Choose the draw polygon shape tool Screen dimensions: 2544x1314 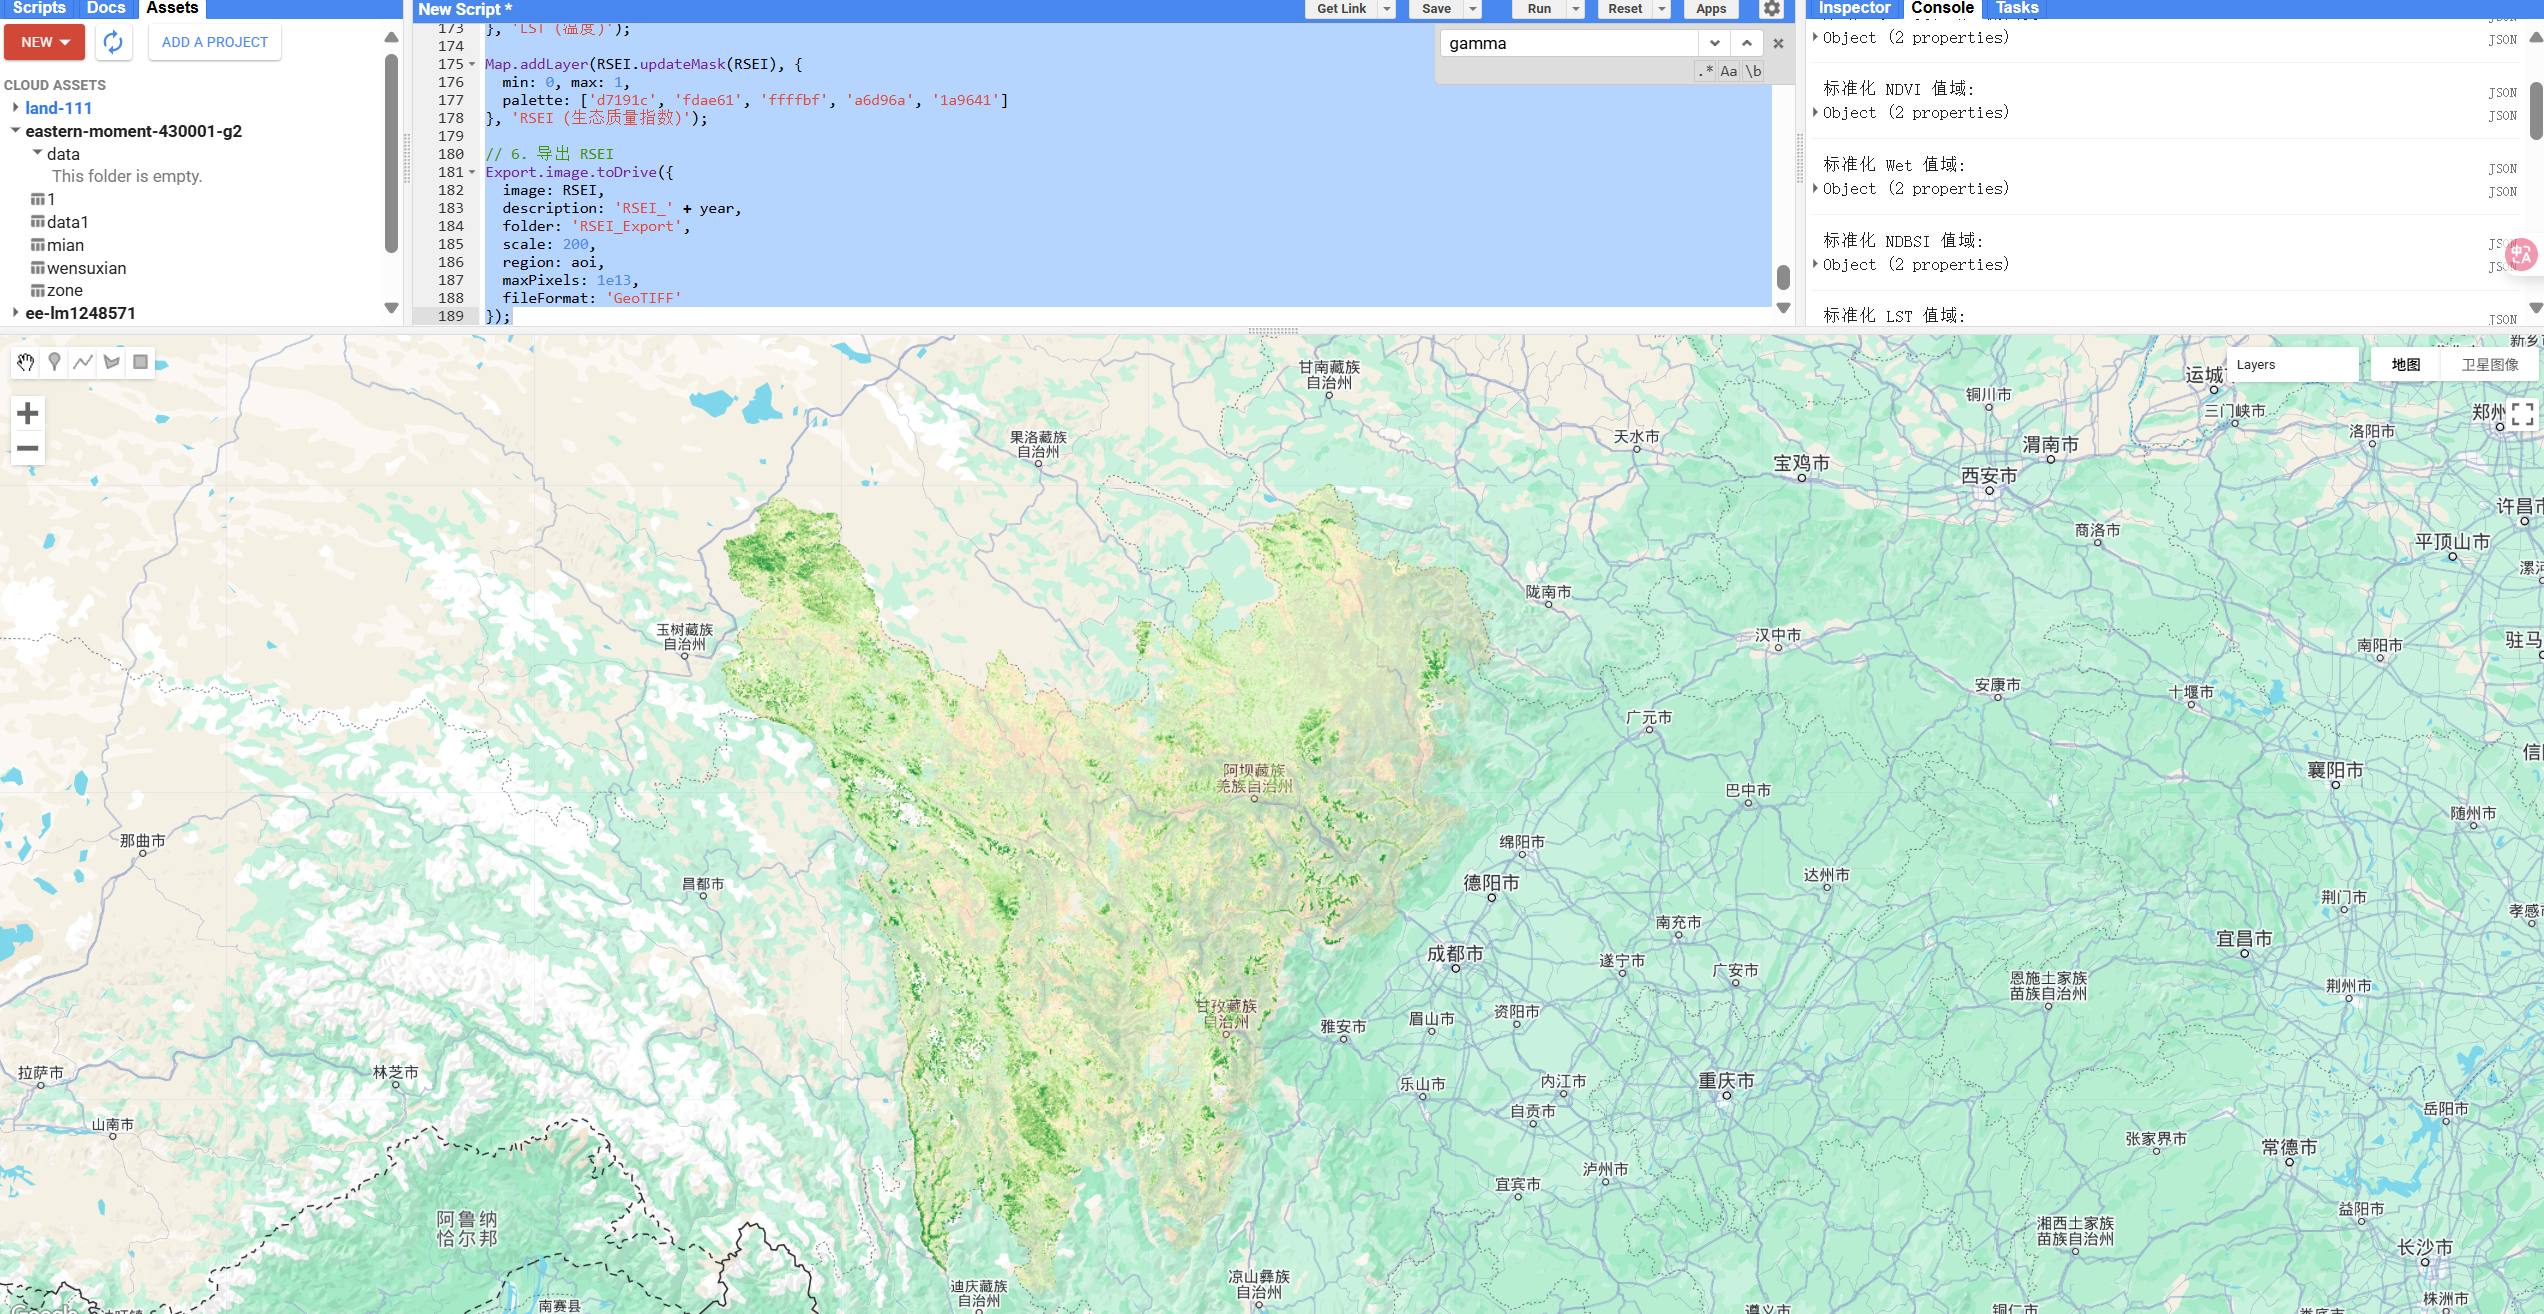point(112,362)
